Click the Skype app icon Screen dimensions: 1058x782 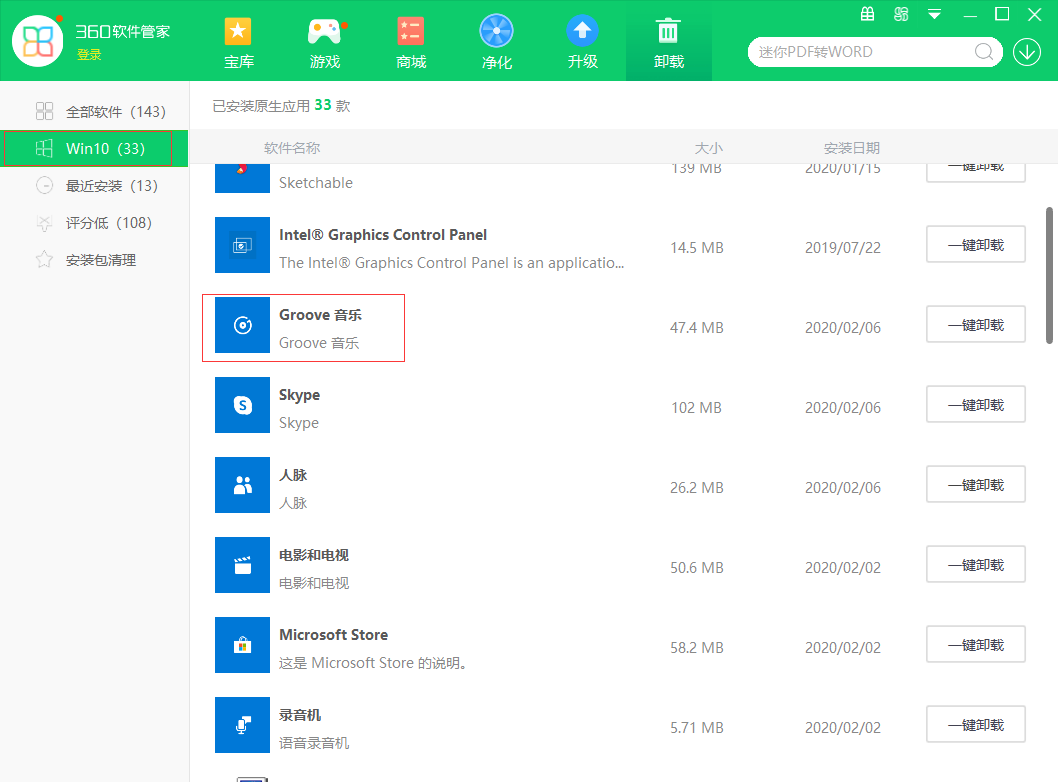(x=242, y=405)
